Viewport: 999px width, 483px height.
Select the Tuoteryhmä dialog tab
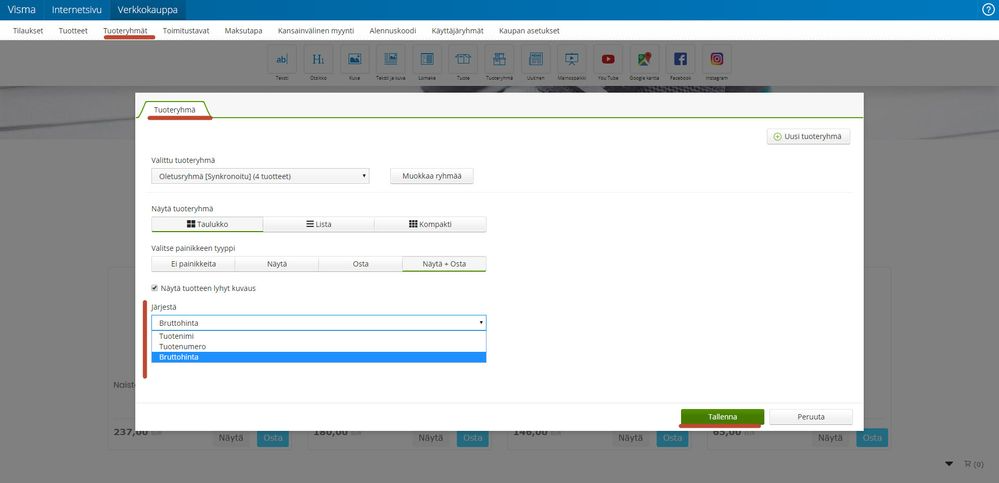click(x=175, y=110)
